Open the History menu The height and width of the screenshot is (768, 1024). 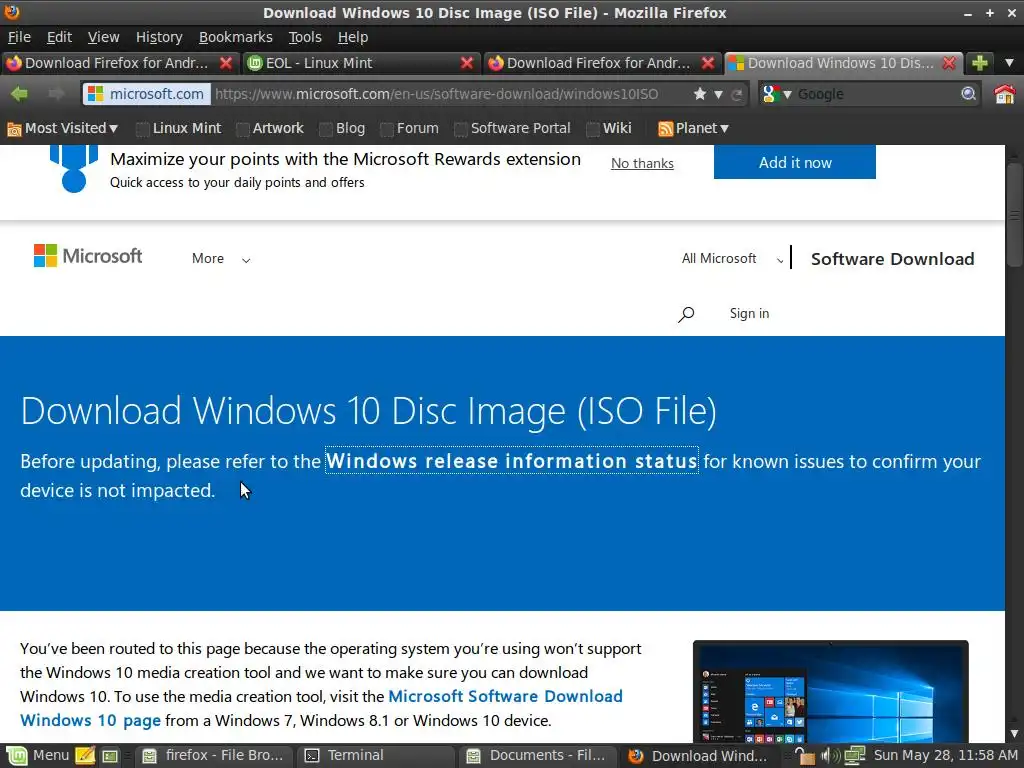(x=159, y=37)
